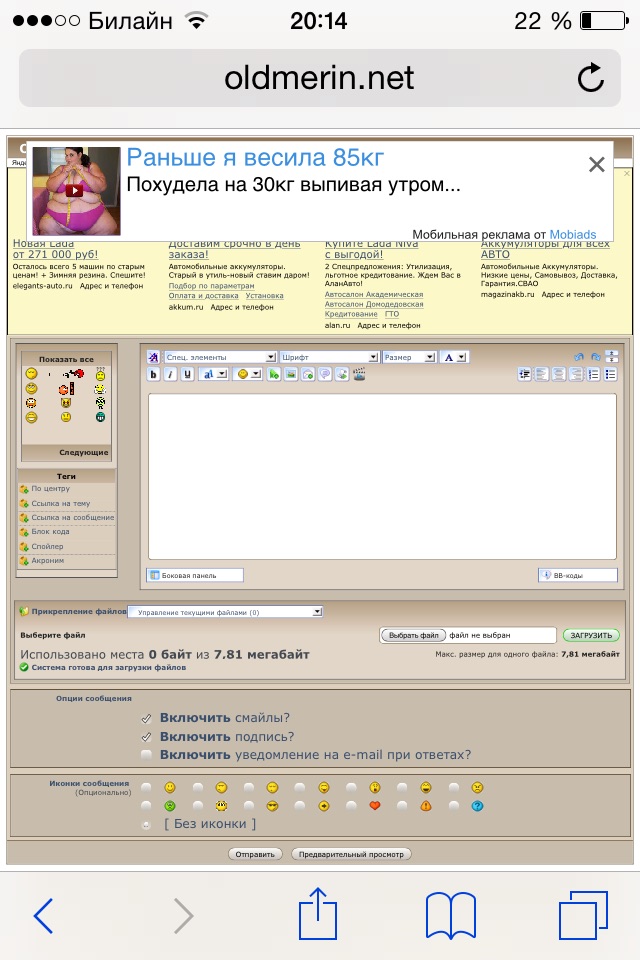Close the Mobiads ad popup
This screenshot has width=640, height=960.
[597, 164]
